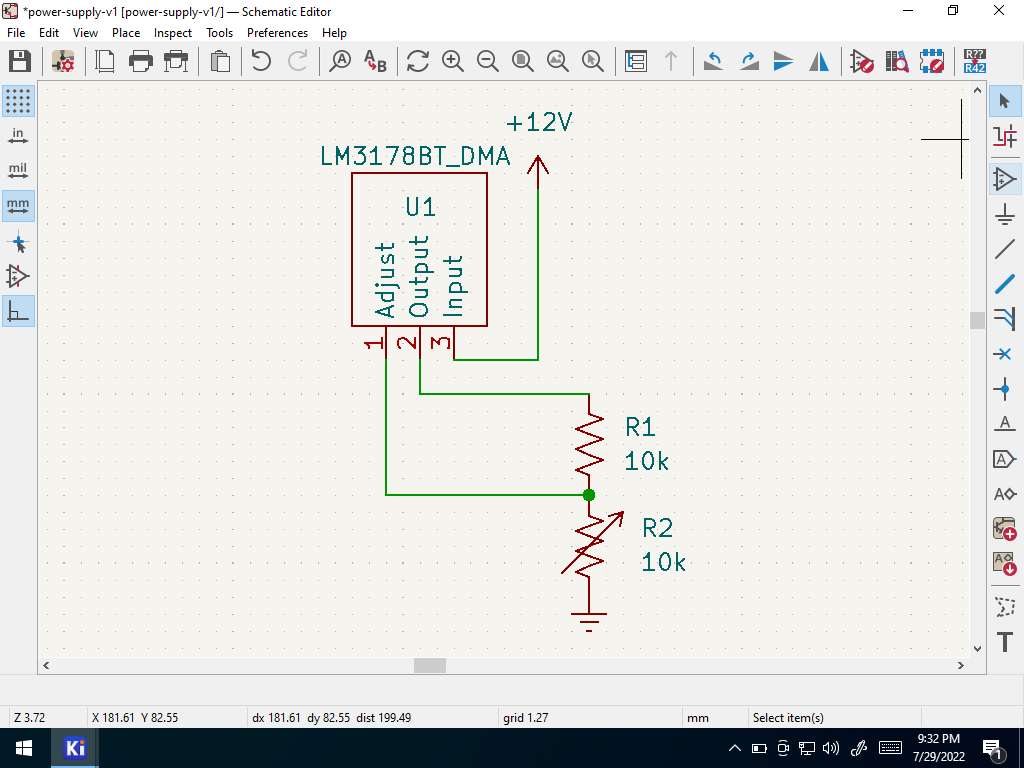Switch units to mils
This screenshot has width=1024, height=768.
18,171
